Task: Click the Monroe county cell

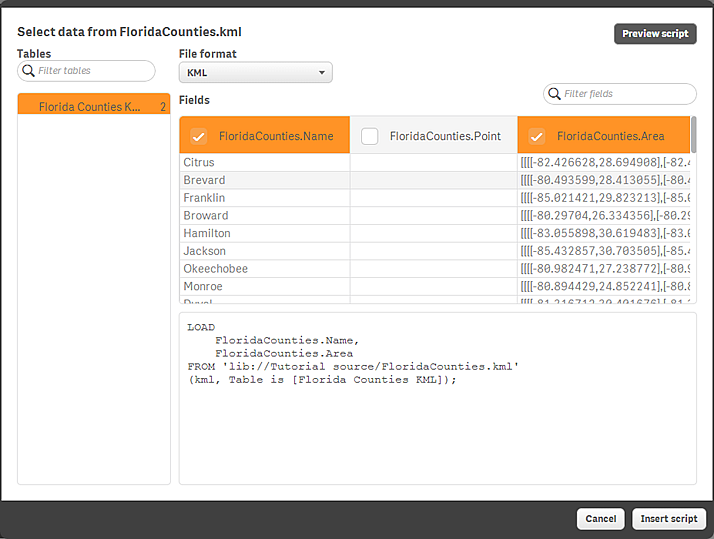Action: click(264, 287)
